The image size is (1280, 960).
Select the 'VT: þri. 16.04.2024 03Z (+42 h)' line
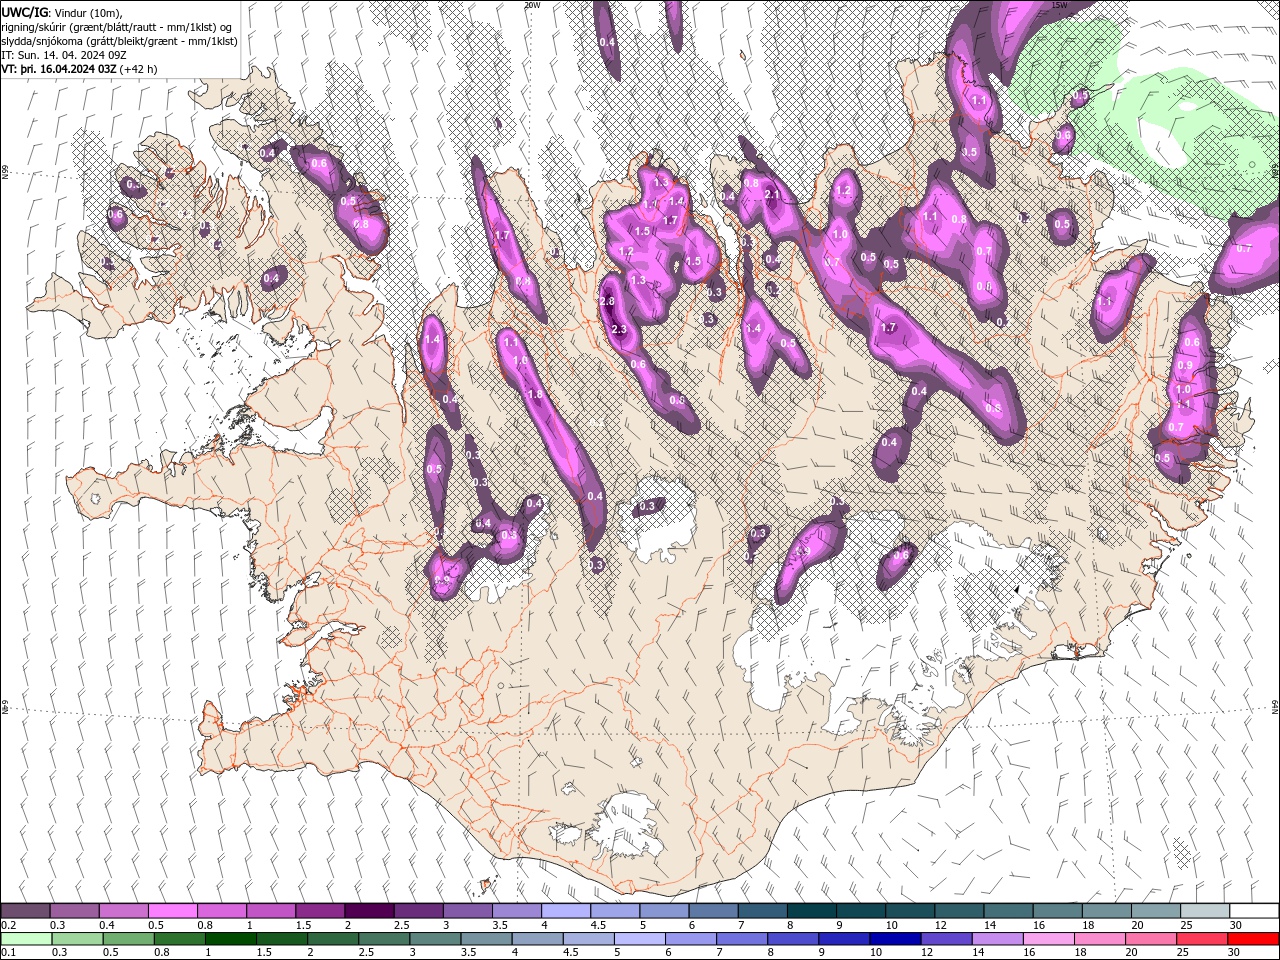[x=79, y=69]
